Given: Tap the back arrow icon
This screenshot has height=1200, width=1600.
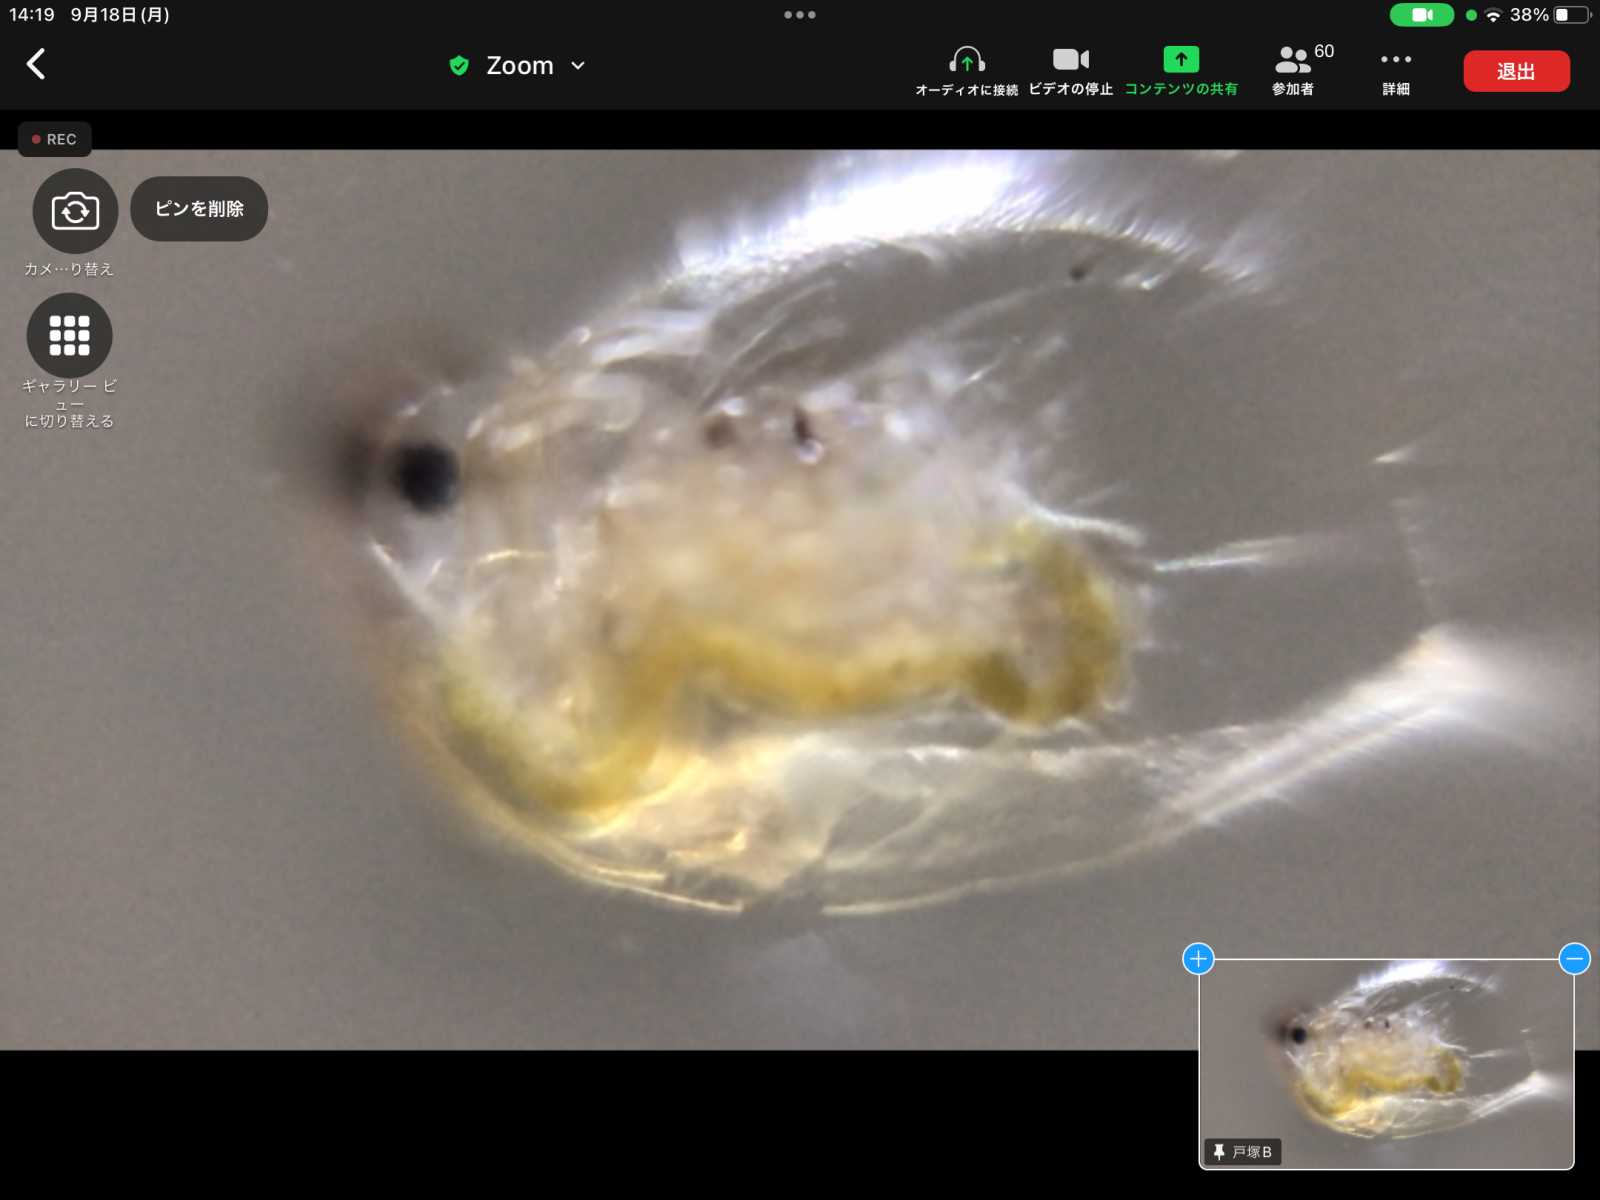Looking at the screenshot, I should pos(36,64).
